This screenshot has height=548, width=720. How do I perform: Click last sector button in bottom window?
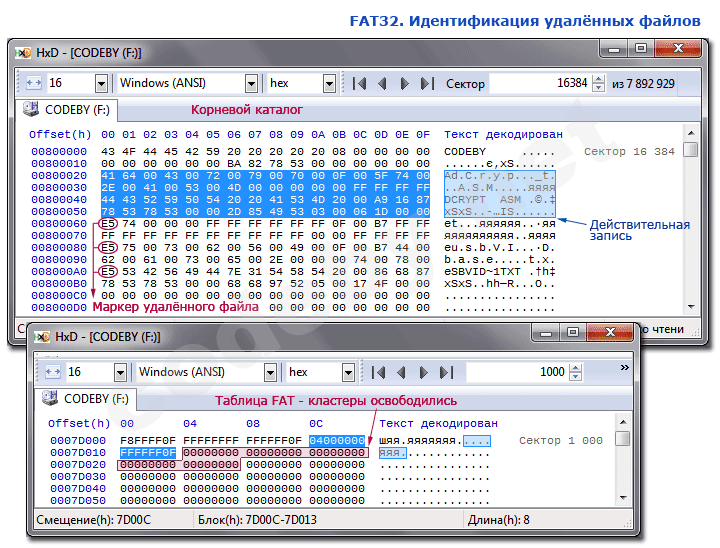[446, 372]
